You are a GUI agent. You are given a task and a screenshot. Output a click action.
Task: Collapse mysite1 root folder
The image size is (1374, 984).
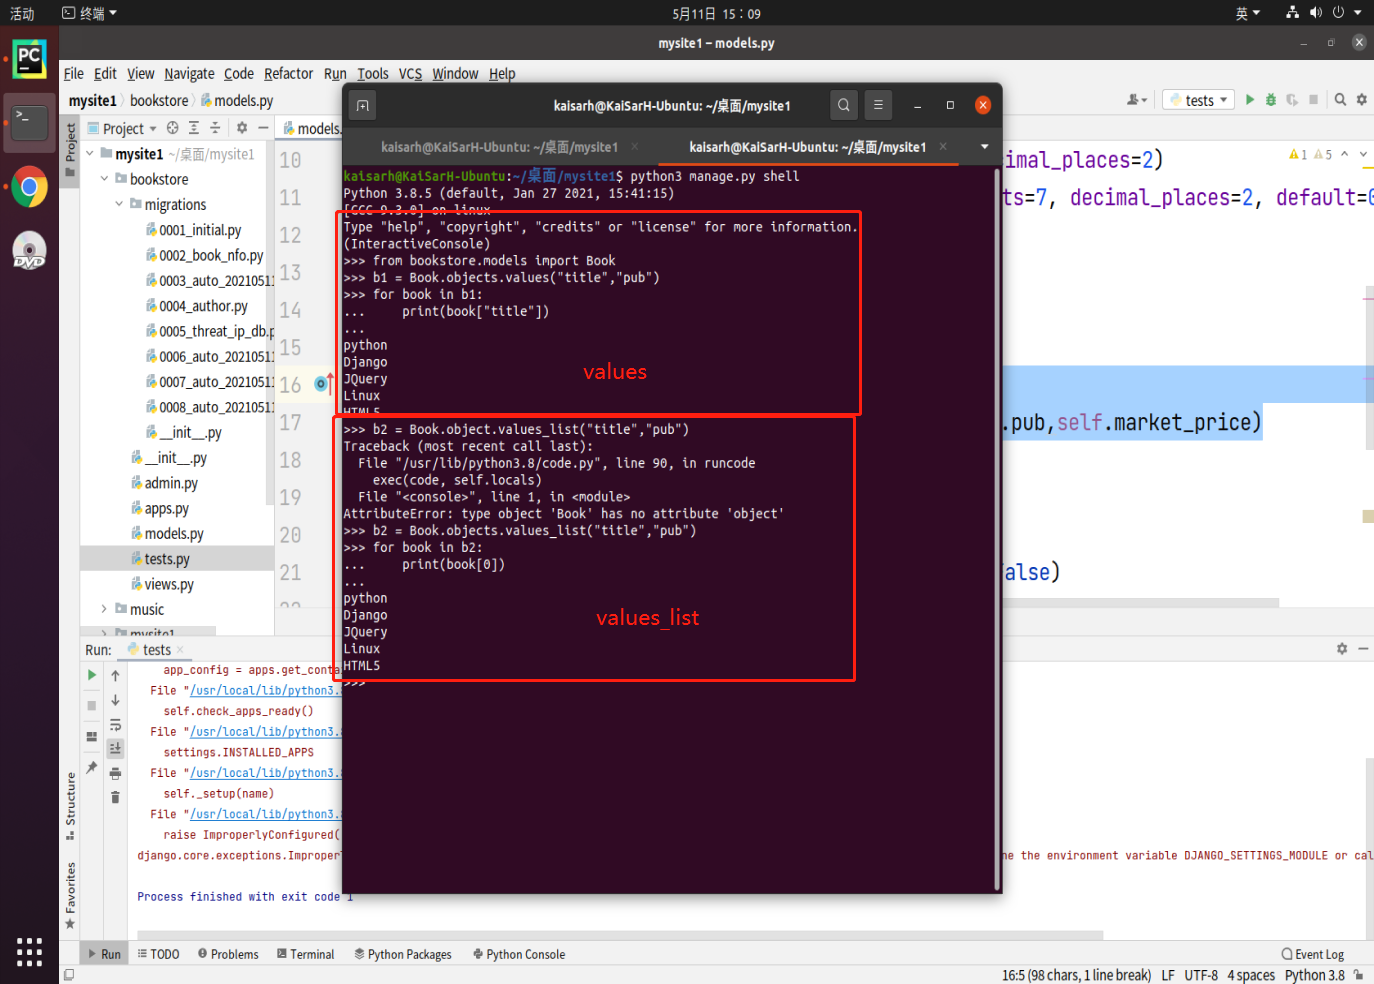[x=90, y=153]
